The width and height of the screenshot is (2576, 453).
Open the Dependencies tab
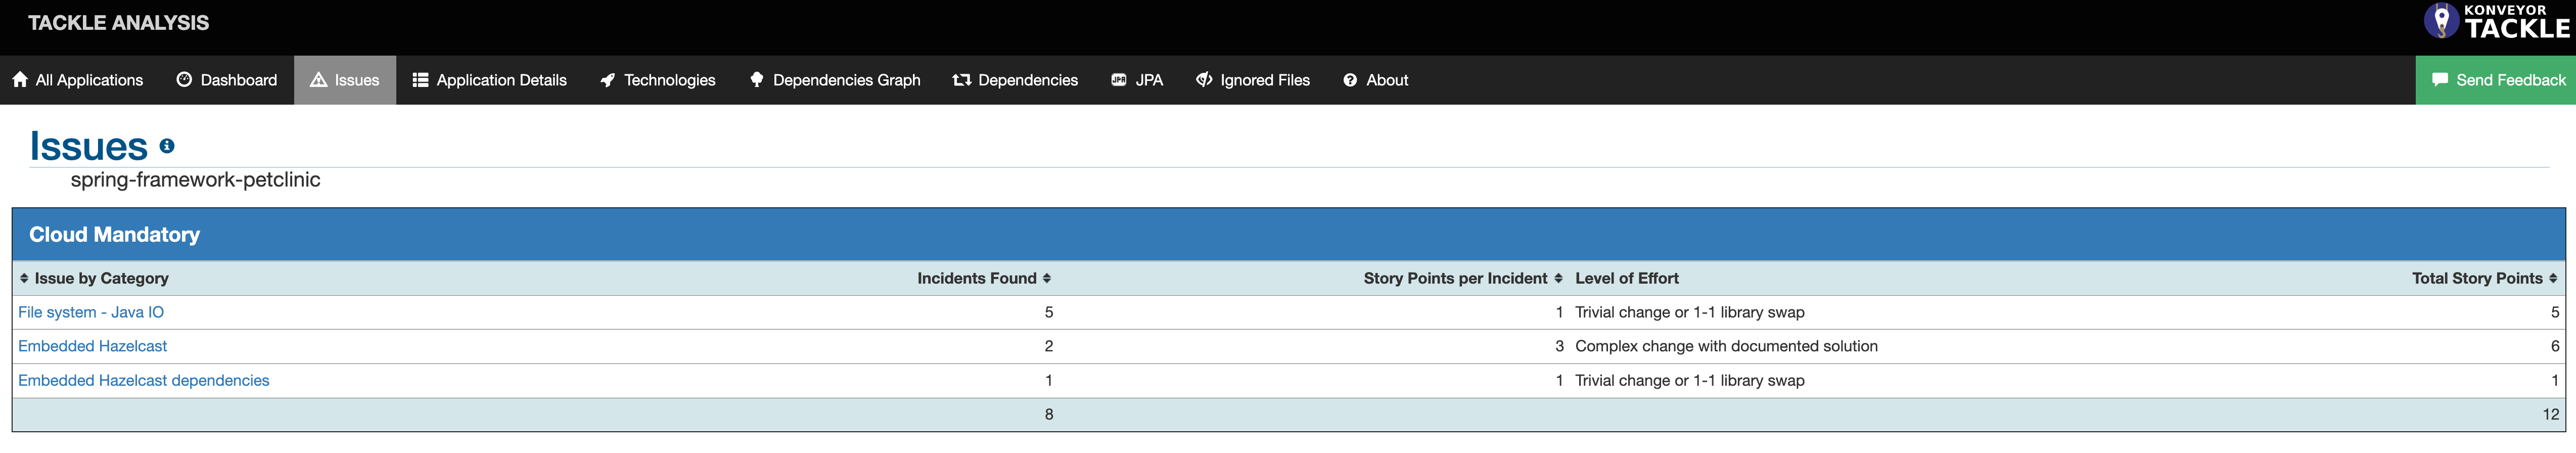pyautogui.click(x=1015, y=80)
